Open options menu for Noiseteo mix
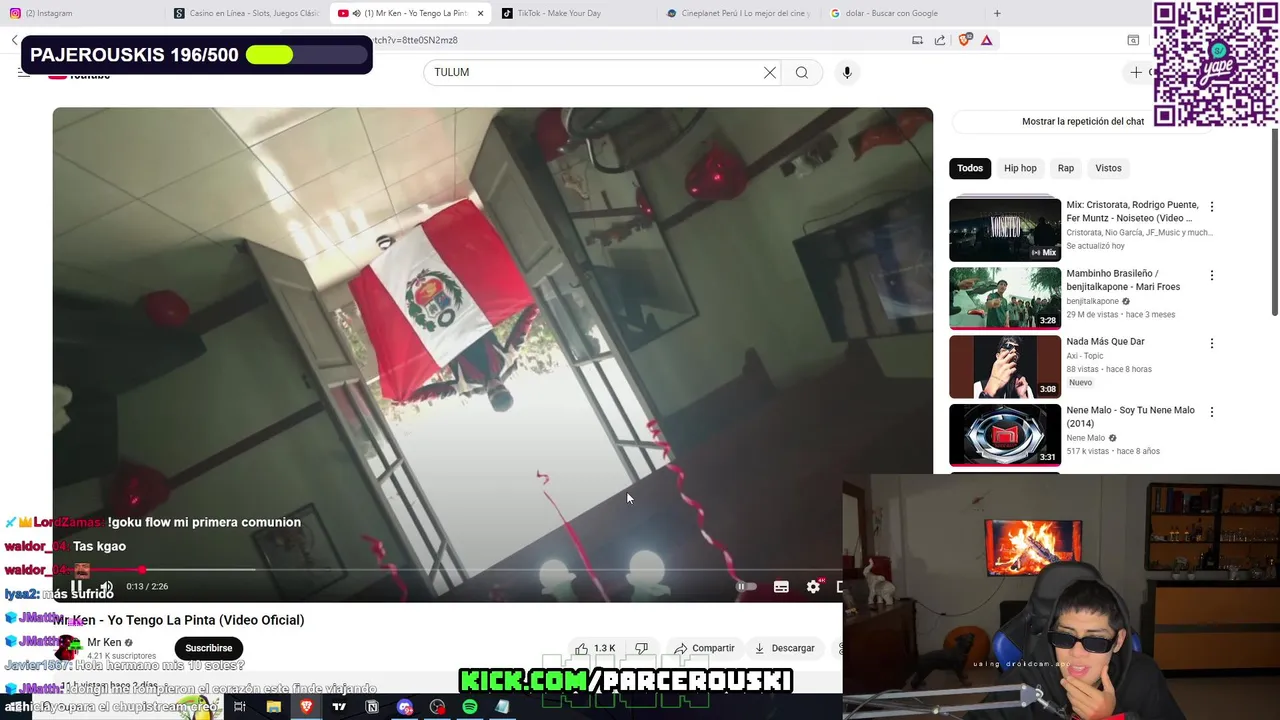This screenshot has height=720, width=1280. 1212,207
